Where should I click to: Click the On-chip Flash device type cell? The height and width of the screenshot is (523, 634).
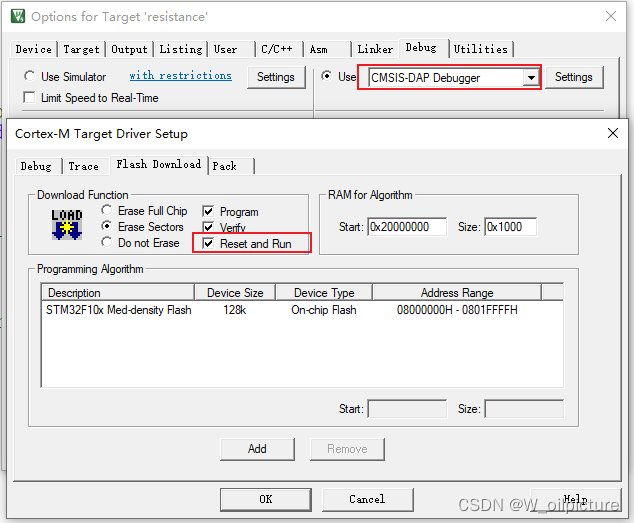click(324, 310)
